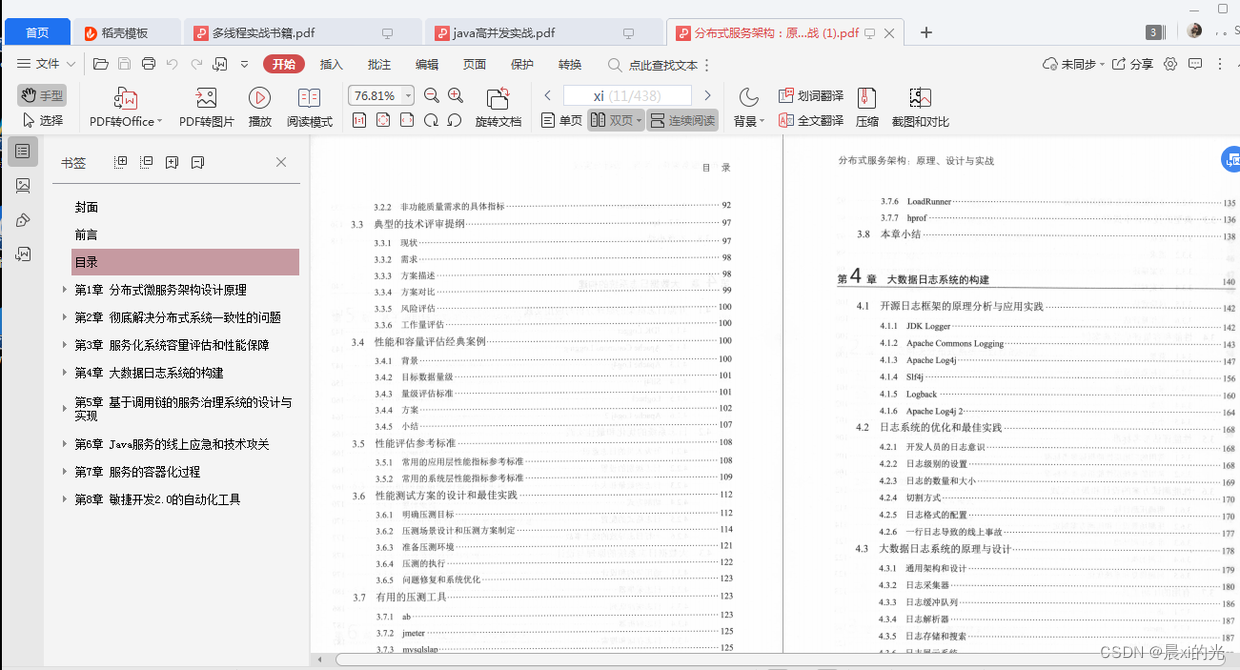
Task: Expand 第1章 分布式微服务架构设计原理 bookmark
Action: point(65,290)
